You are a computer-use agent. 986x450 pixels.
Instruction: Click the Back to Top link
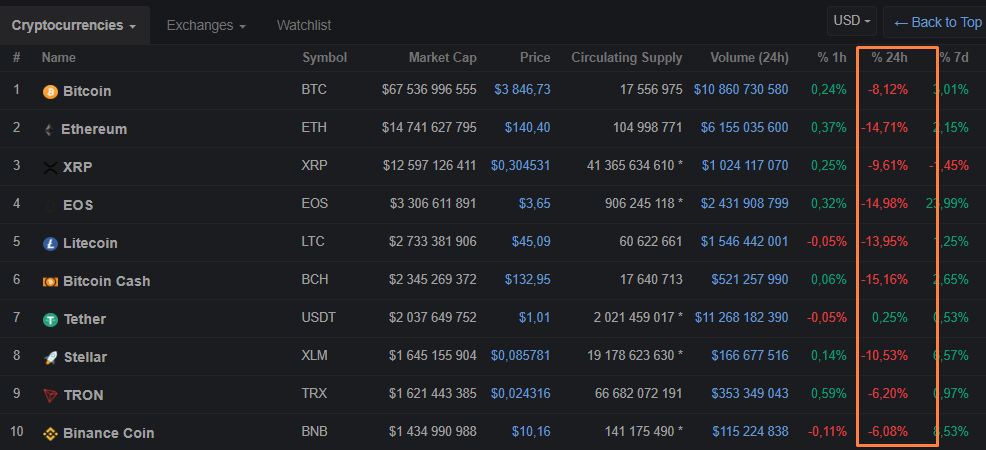pyautogui.click(x=937, y=22)
